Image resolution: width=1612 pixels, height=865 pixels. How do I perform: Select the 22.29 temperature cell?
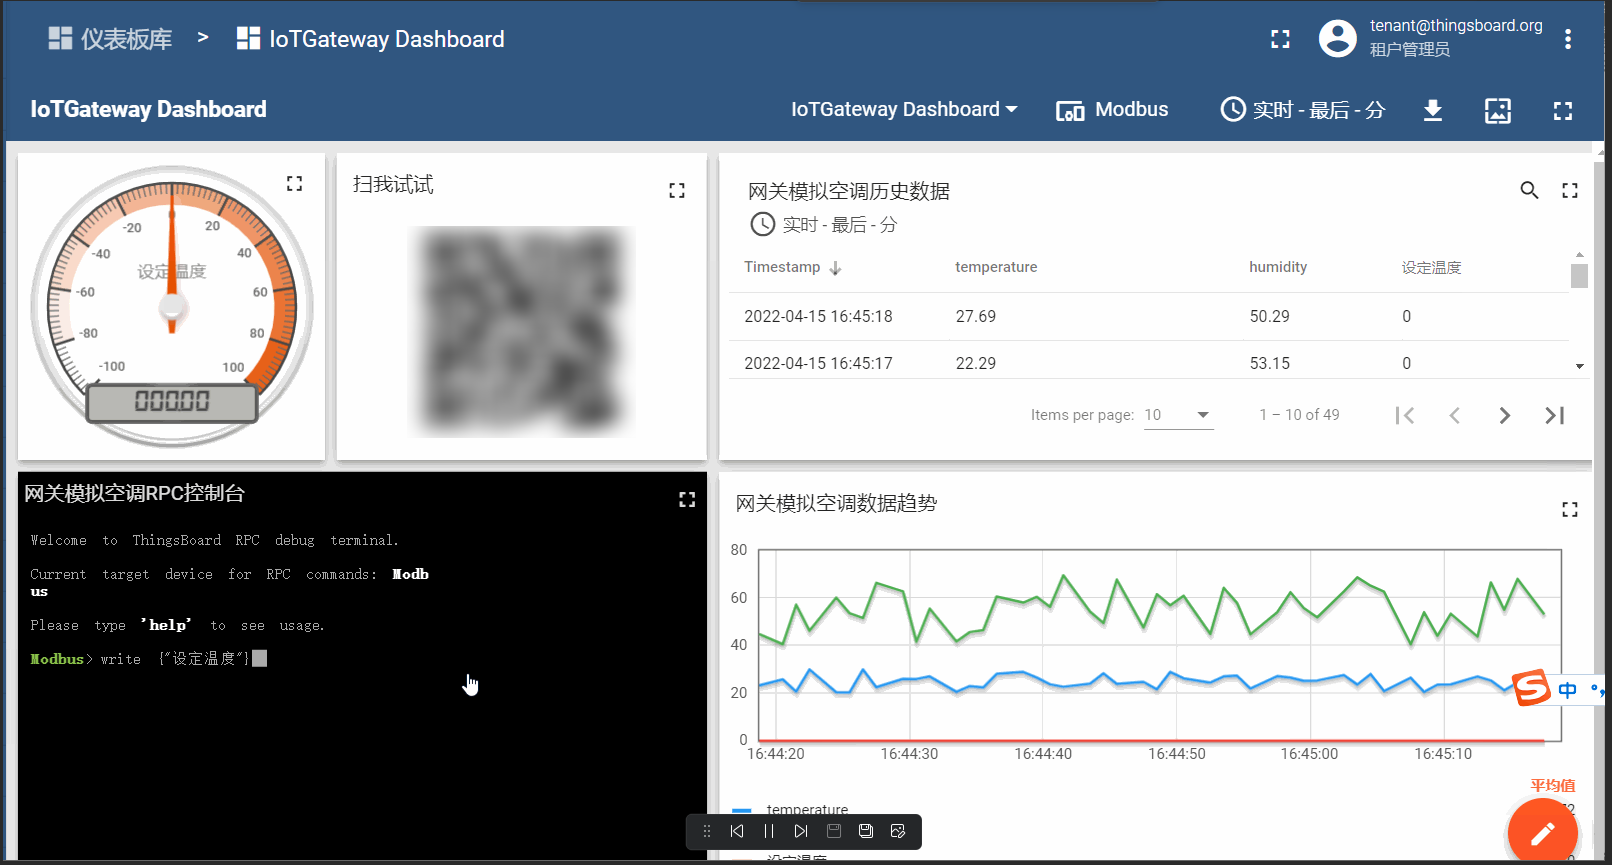(x=976, y=363)
